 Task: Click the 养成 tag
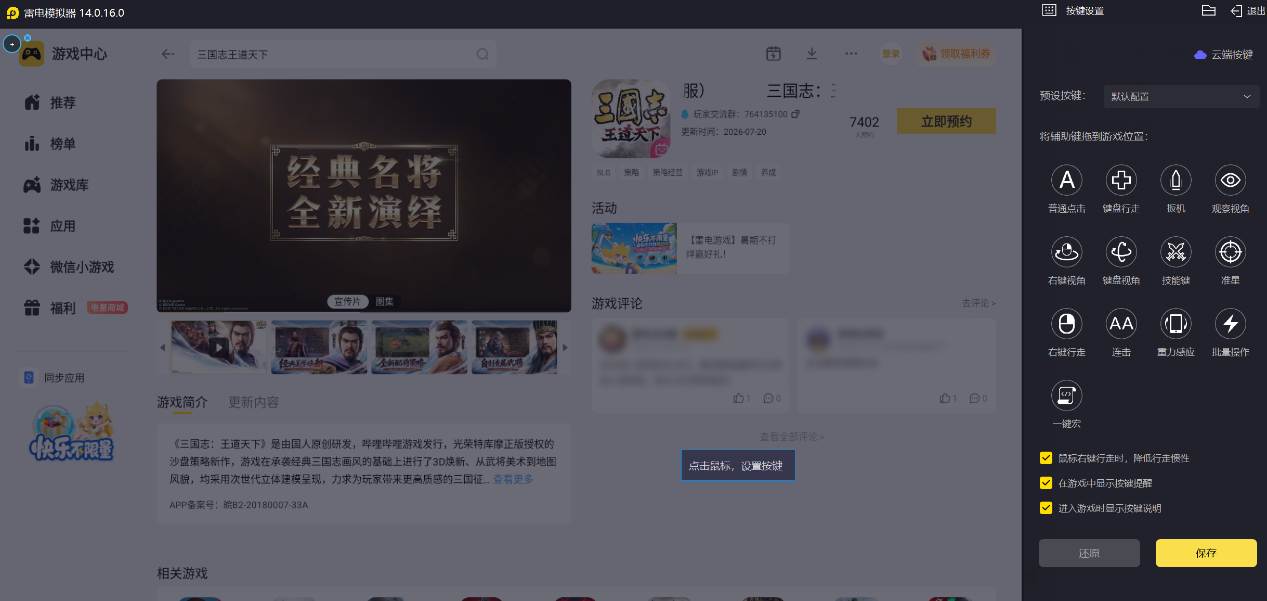(x=768, y=172)
